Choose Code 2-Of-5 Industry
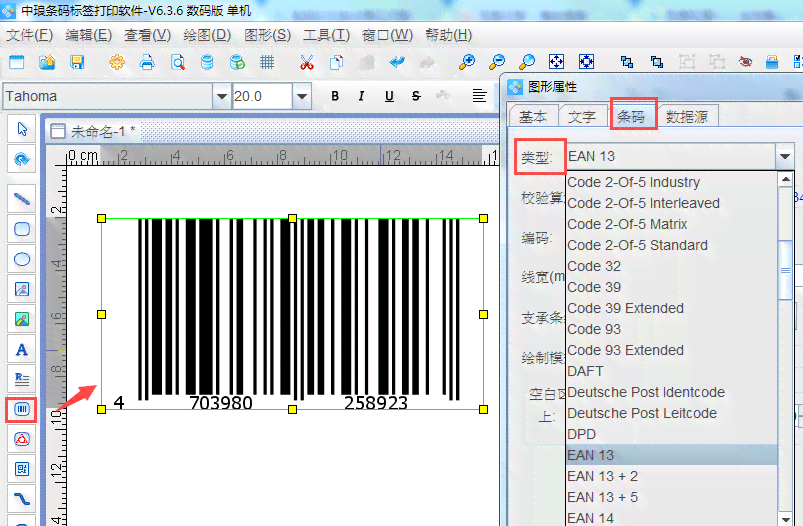 pyautogui.click(x=672, y=182)
